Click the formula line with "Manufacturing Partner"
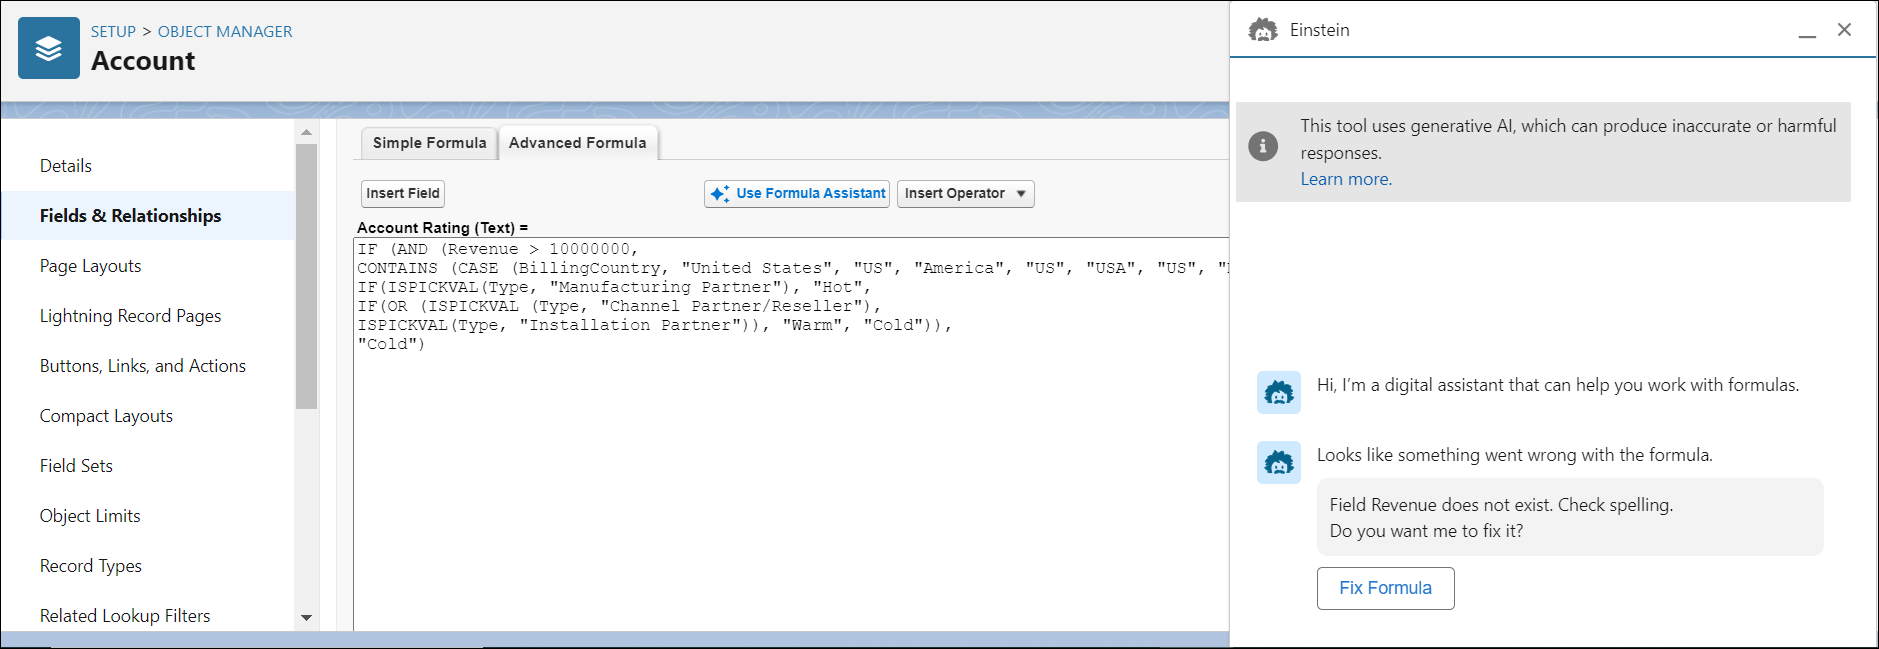 click(614, 287)
